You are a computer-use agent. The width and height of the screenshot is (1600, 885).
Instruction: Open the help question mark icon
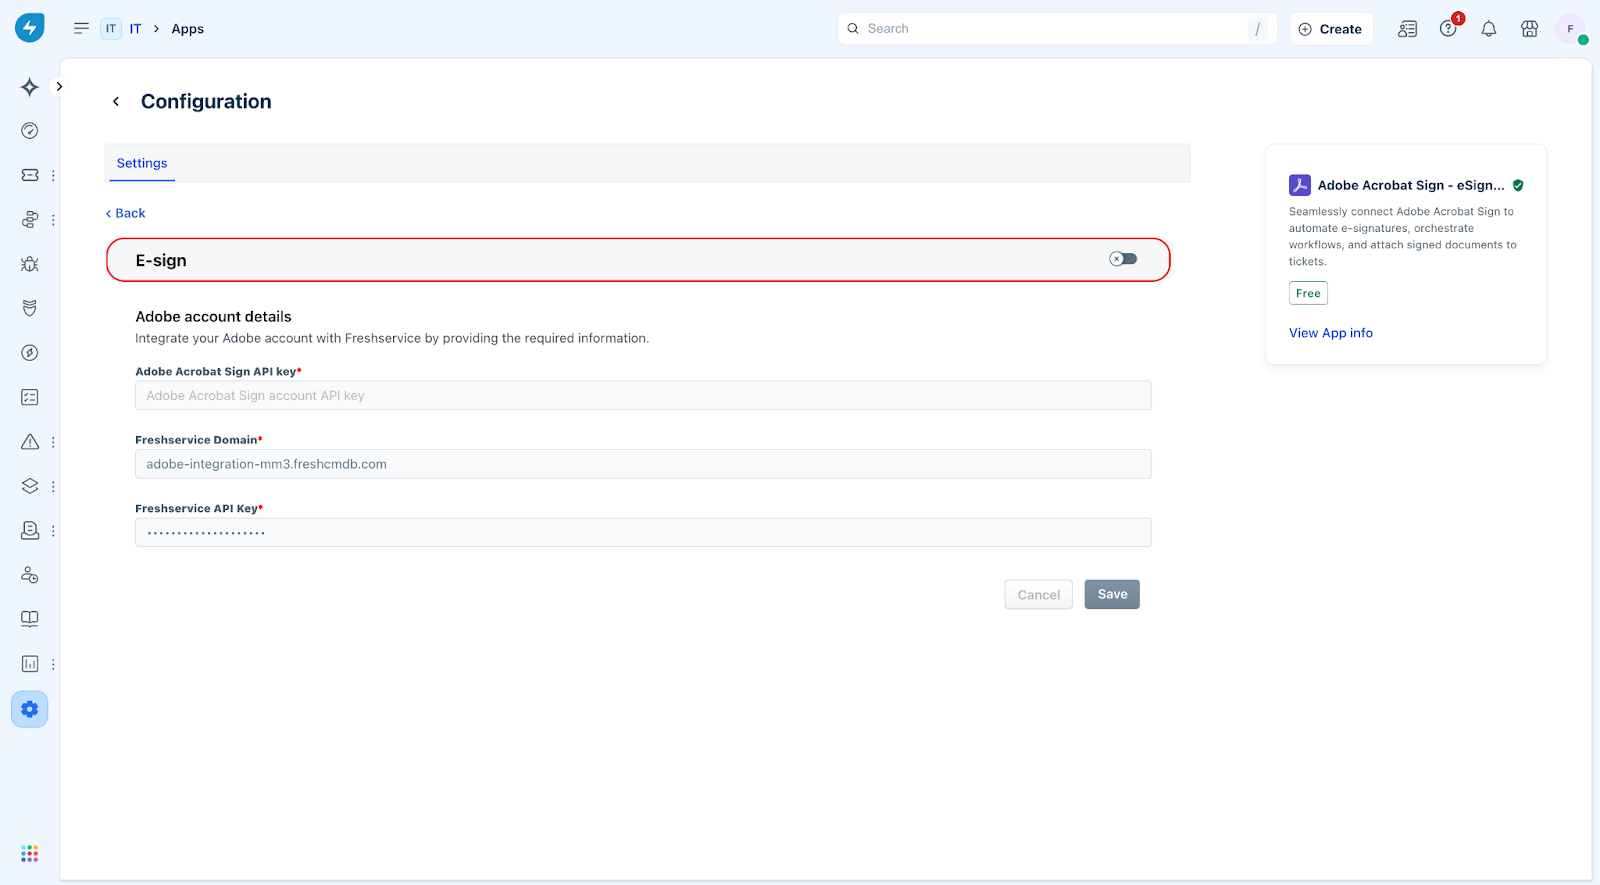click(1448, 29)
